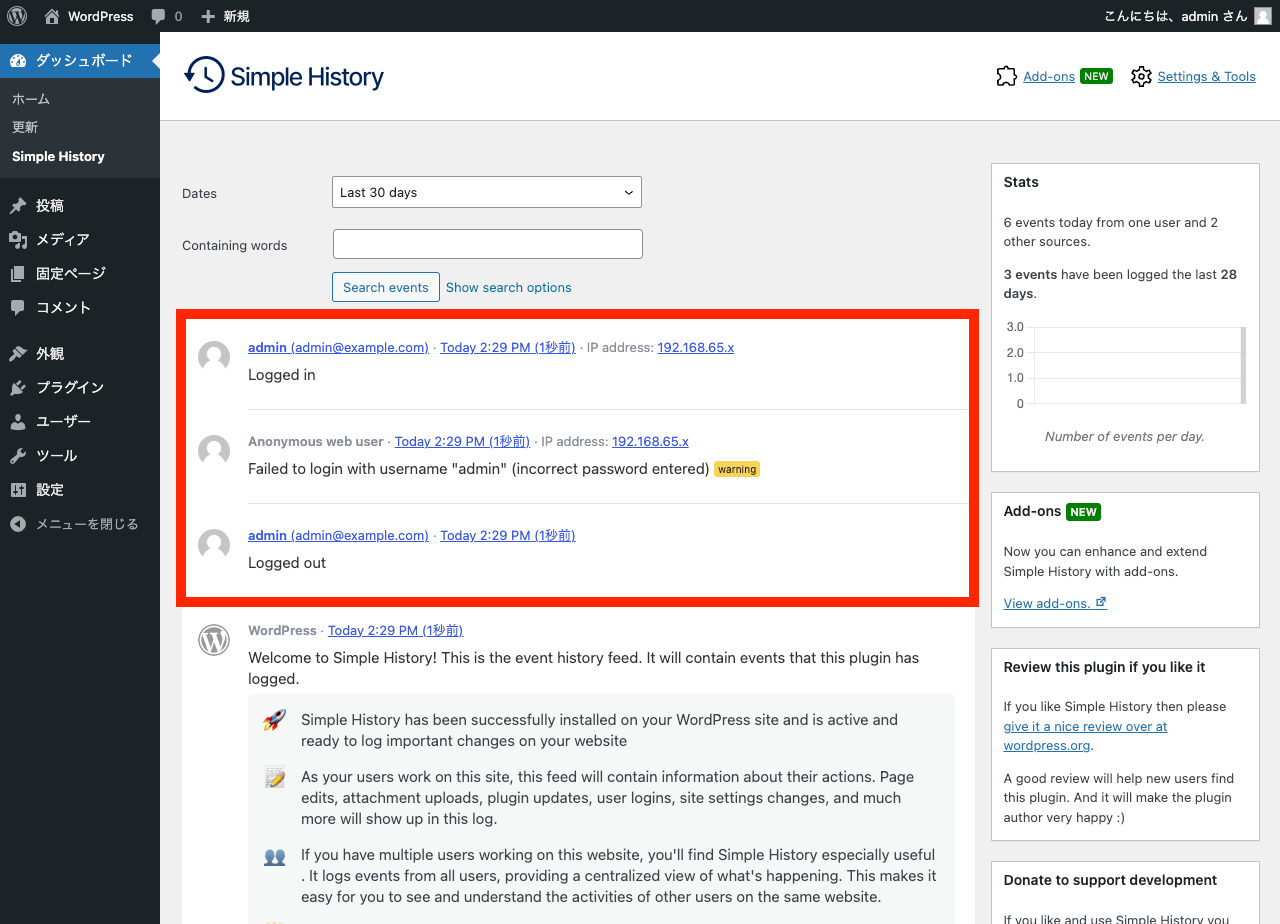The image size is (1280, 924).
Task: Click IP address link on failed login event
Action: coord(650,441)
